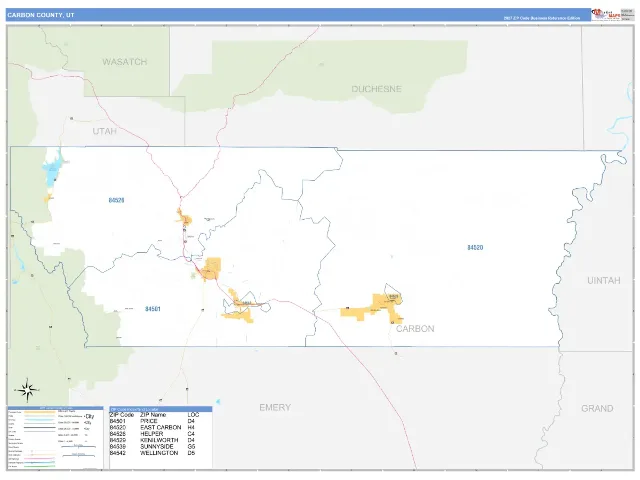640x480 pixels.
Task: Click the ZIP index table blue header bar
Action: [x=161, y=409]
